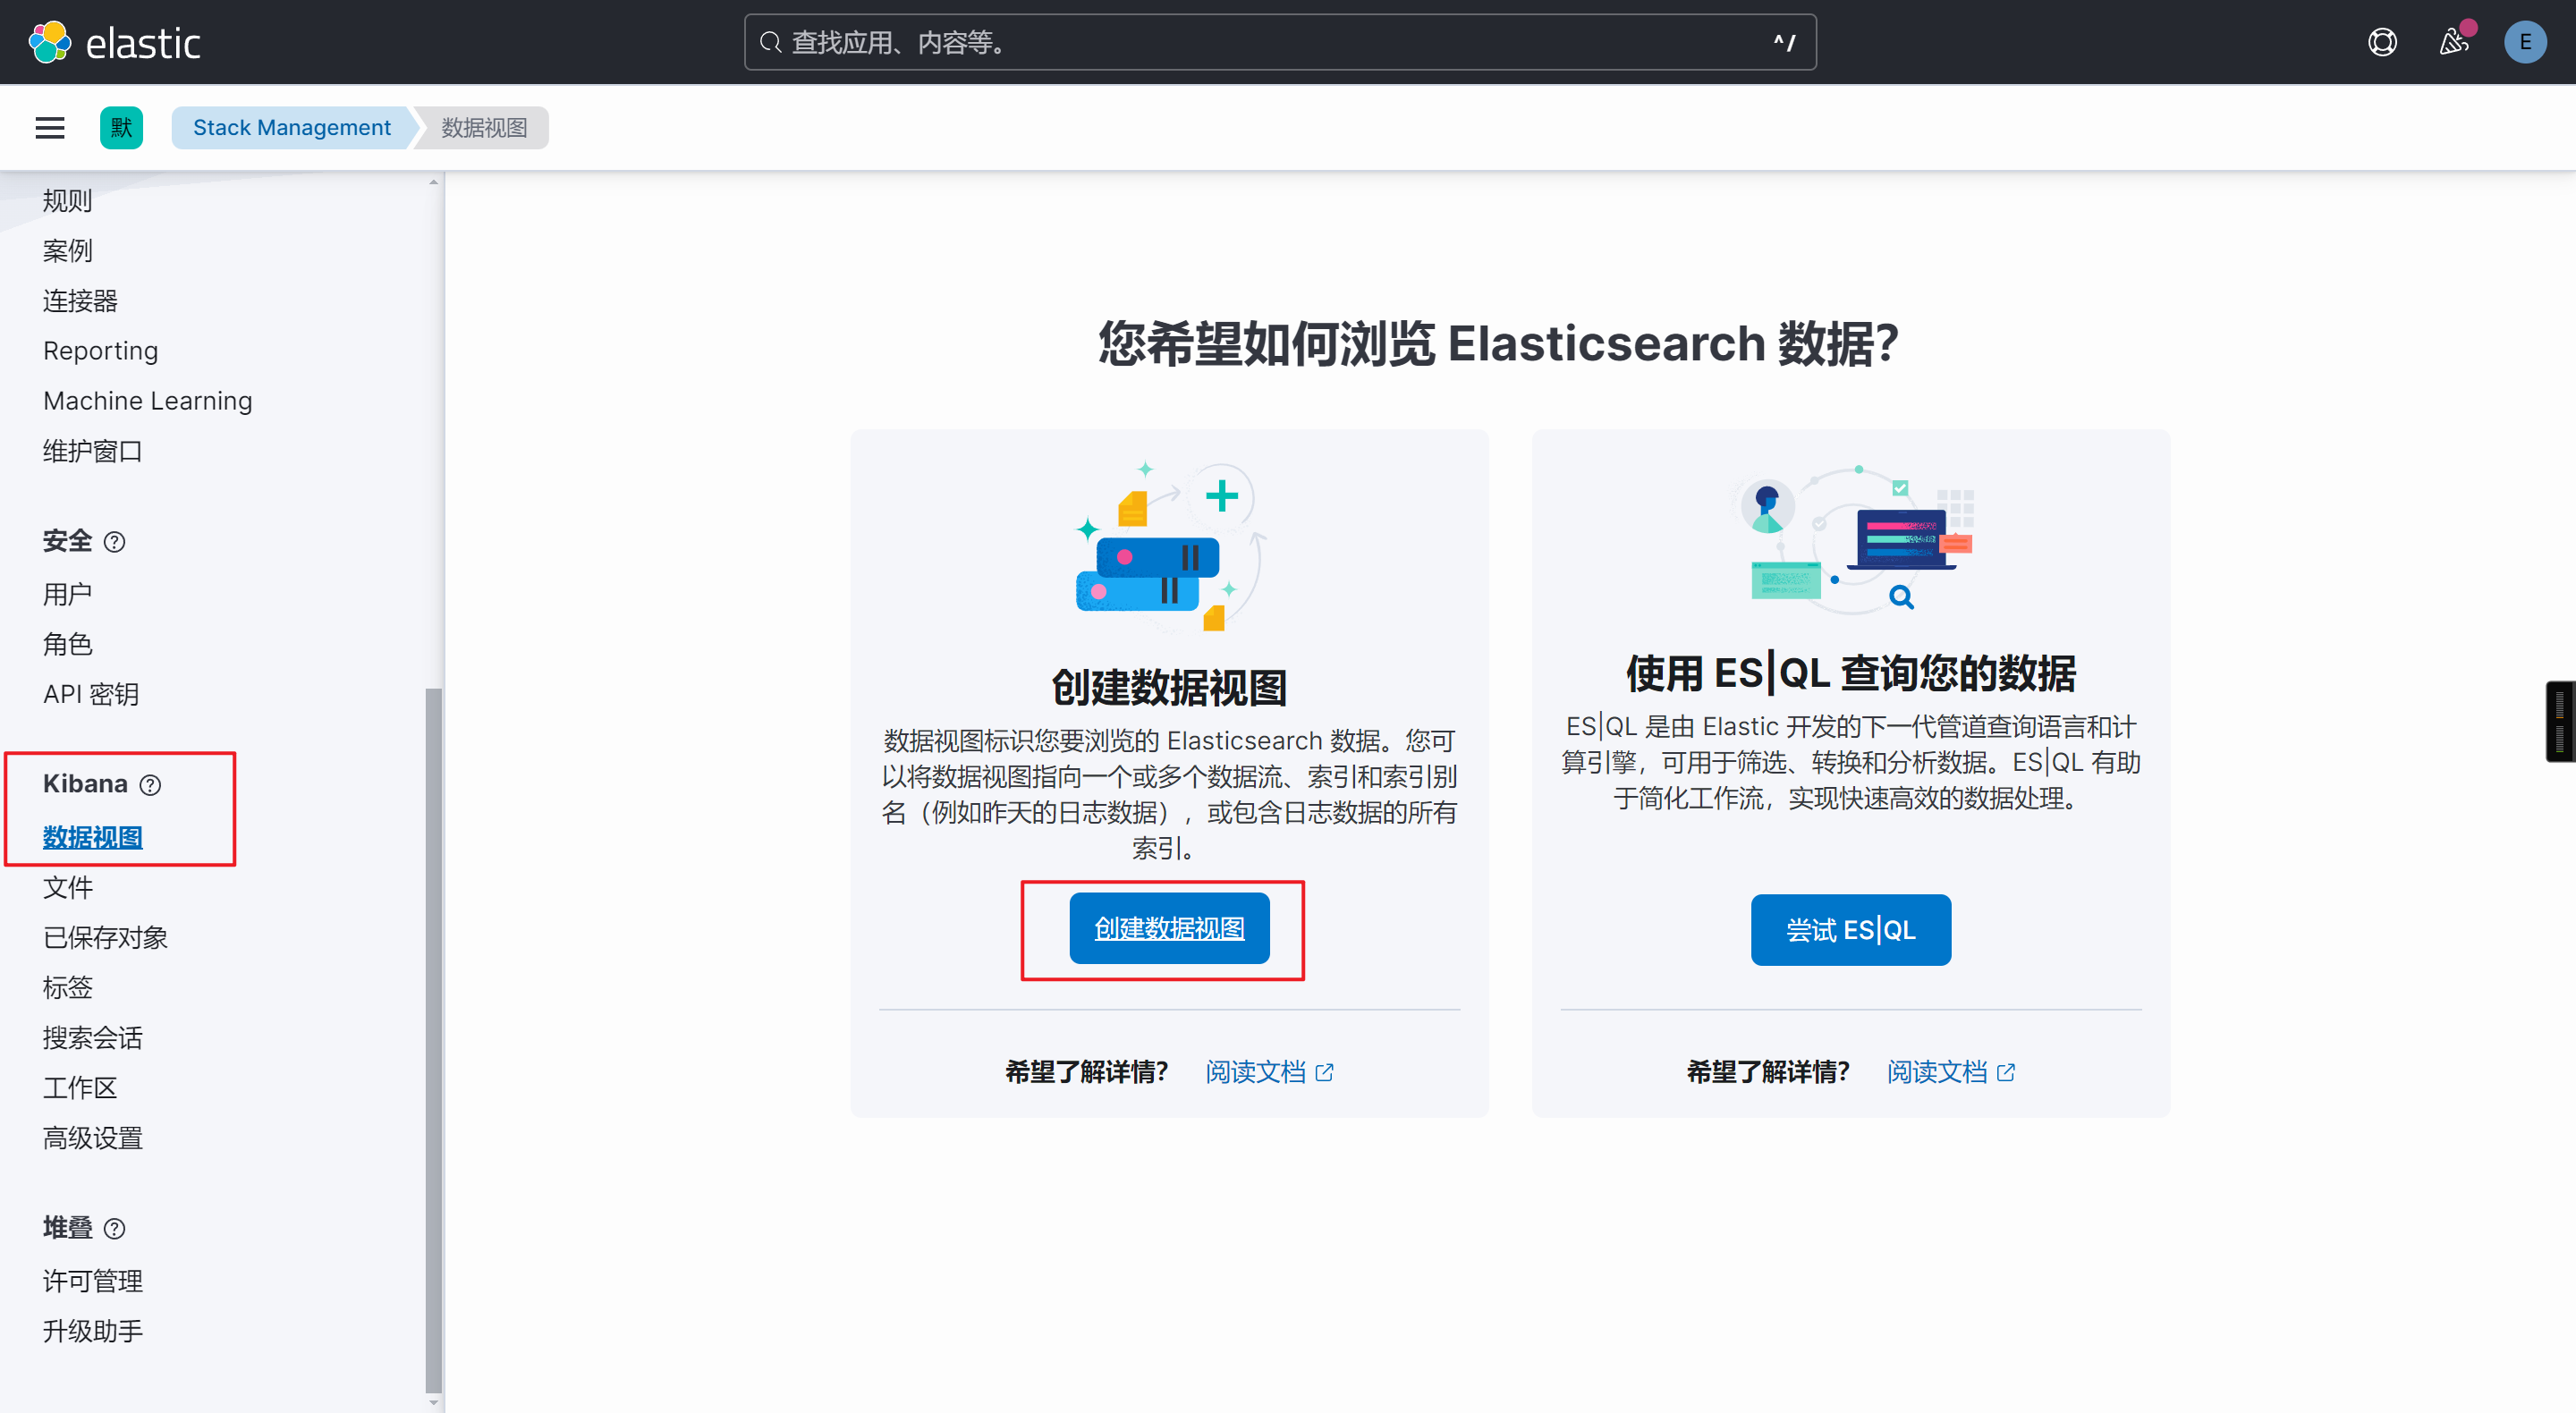The width and height of the screenshot is (2576, 1413).
Task: Open 标签 in the sidebar
Action: (67, 988)
